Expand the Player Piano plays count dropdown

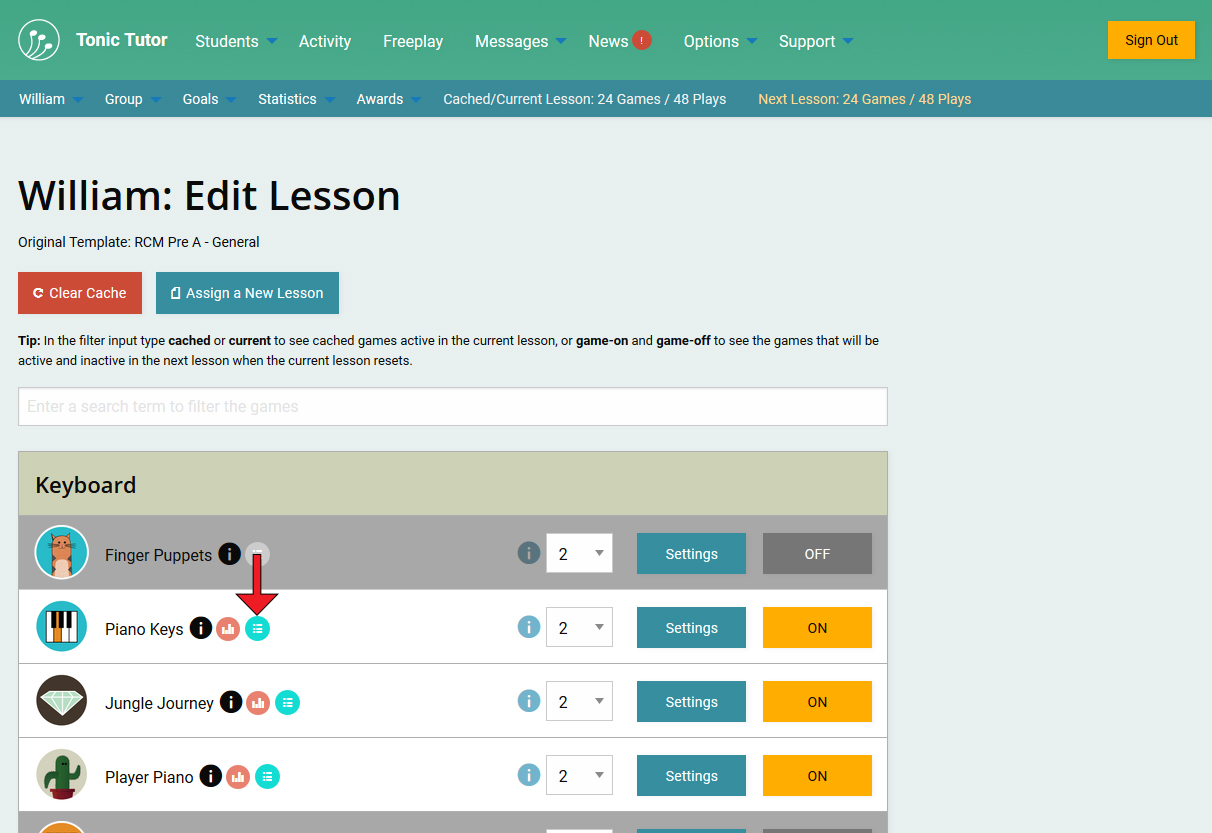(579, 776)
